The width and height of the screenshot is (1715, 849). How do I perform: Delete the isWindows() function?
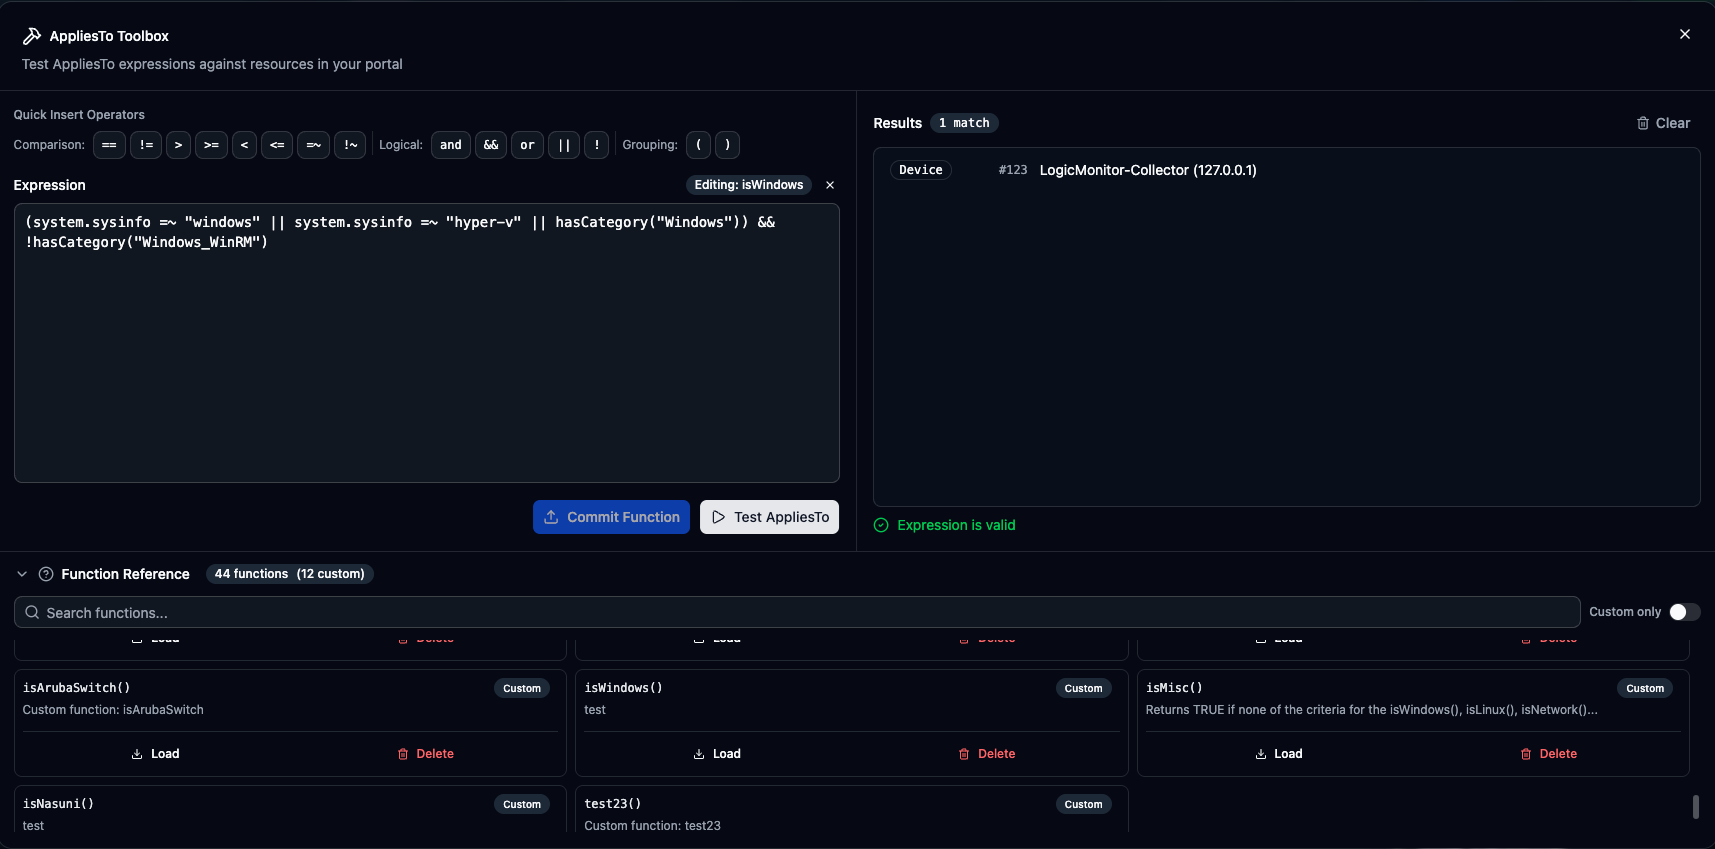[987, 754]
